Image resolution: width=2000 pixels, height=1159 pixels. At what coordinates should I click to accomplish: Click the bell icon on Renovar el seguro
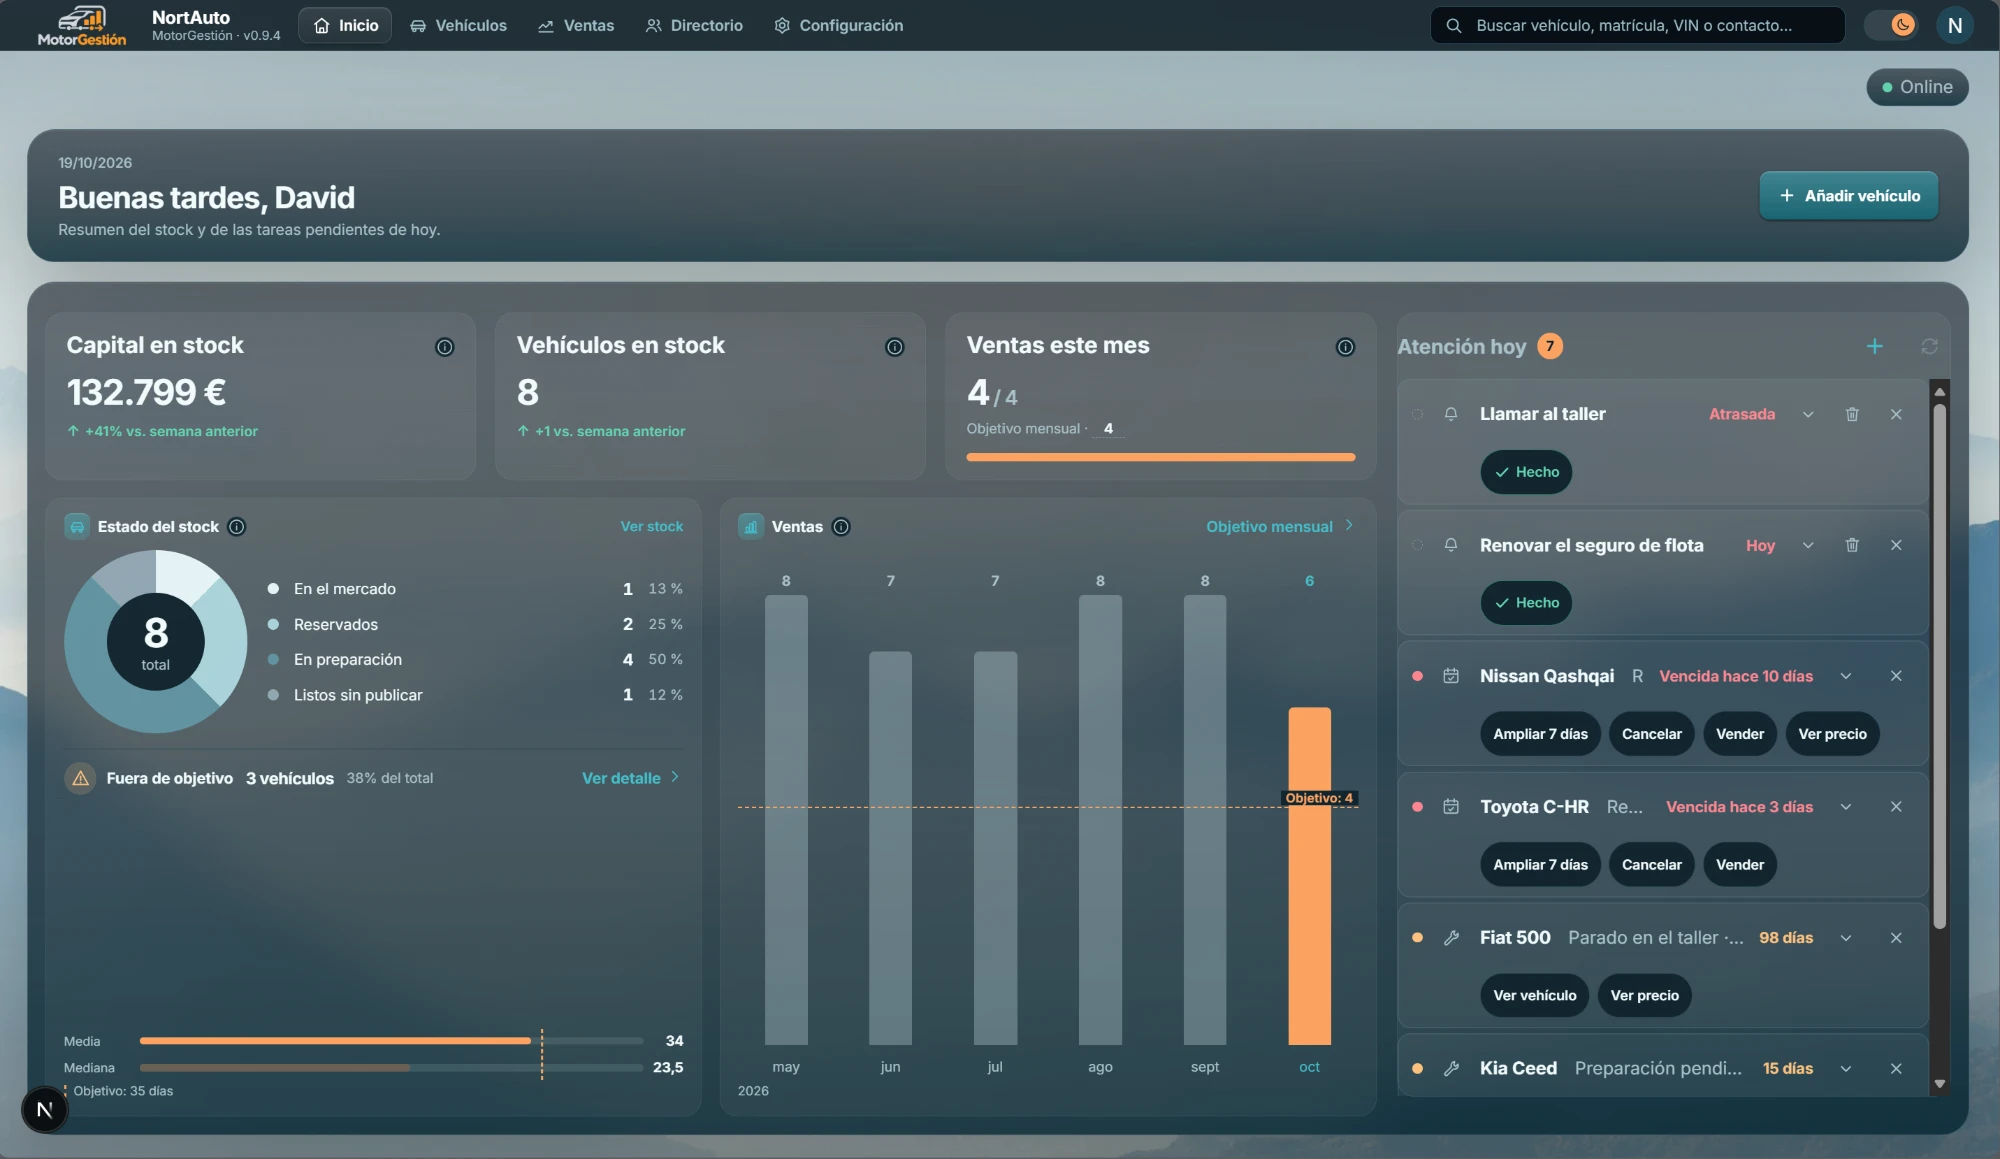(1450, 545)
